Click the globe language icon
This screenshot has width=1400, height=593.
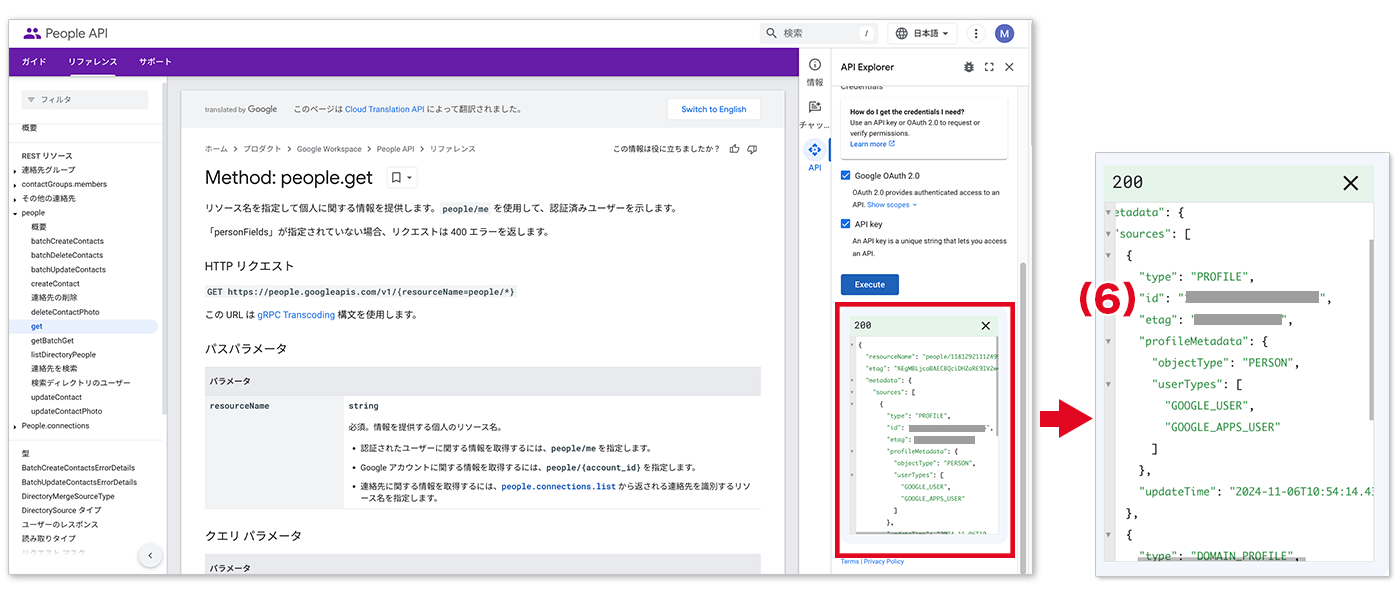point(902,33)
